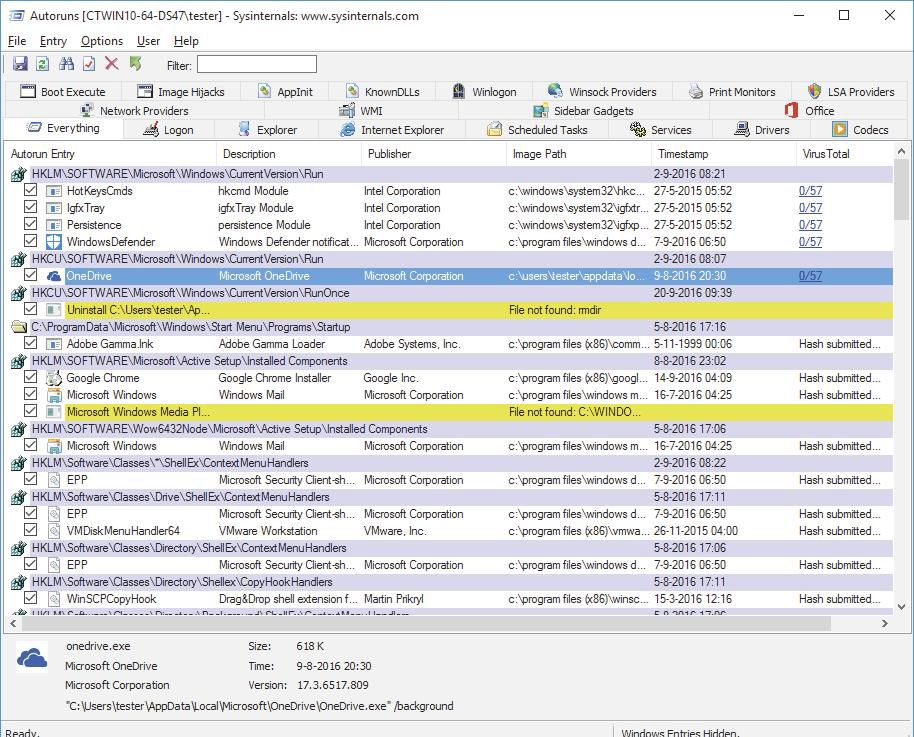Toggle the WinSCPCopyHook entry checkbox

[x=30, y=599]
